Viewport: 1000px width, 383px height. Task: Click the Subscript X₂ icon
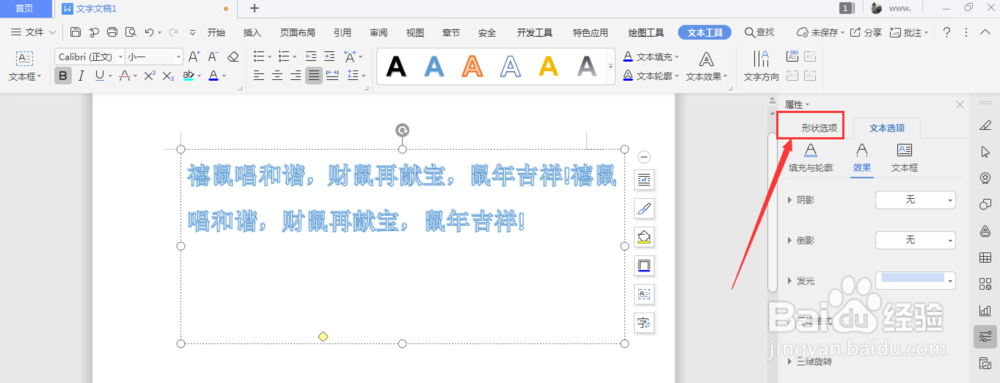point(168,76)
